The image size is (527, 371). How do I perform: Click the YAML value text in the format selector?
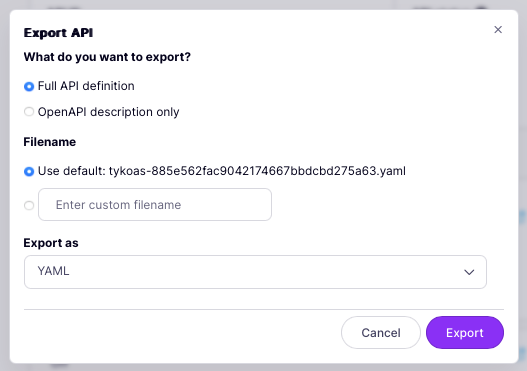53,271
